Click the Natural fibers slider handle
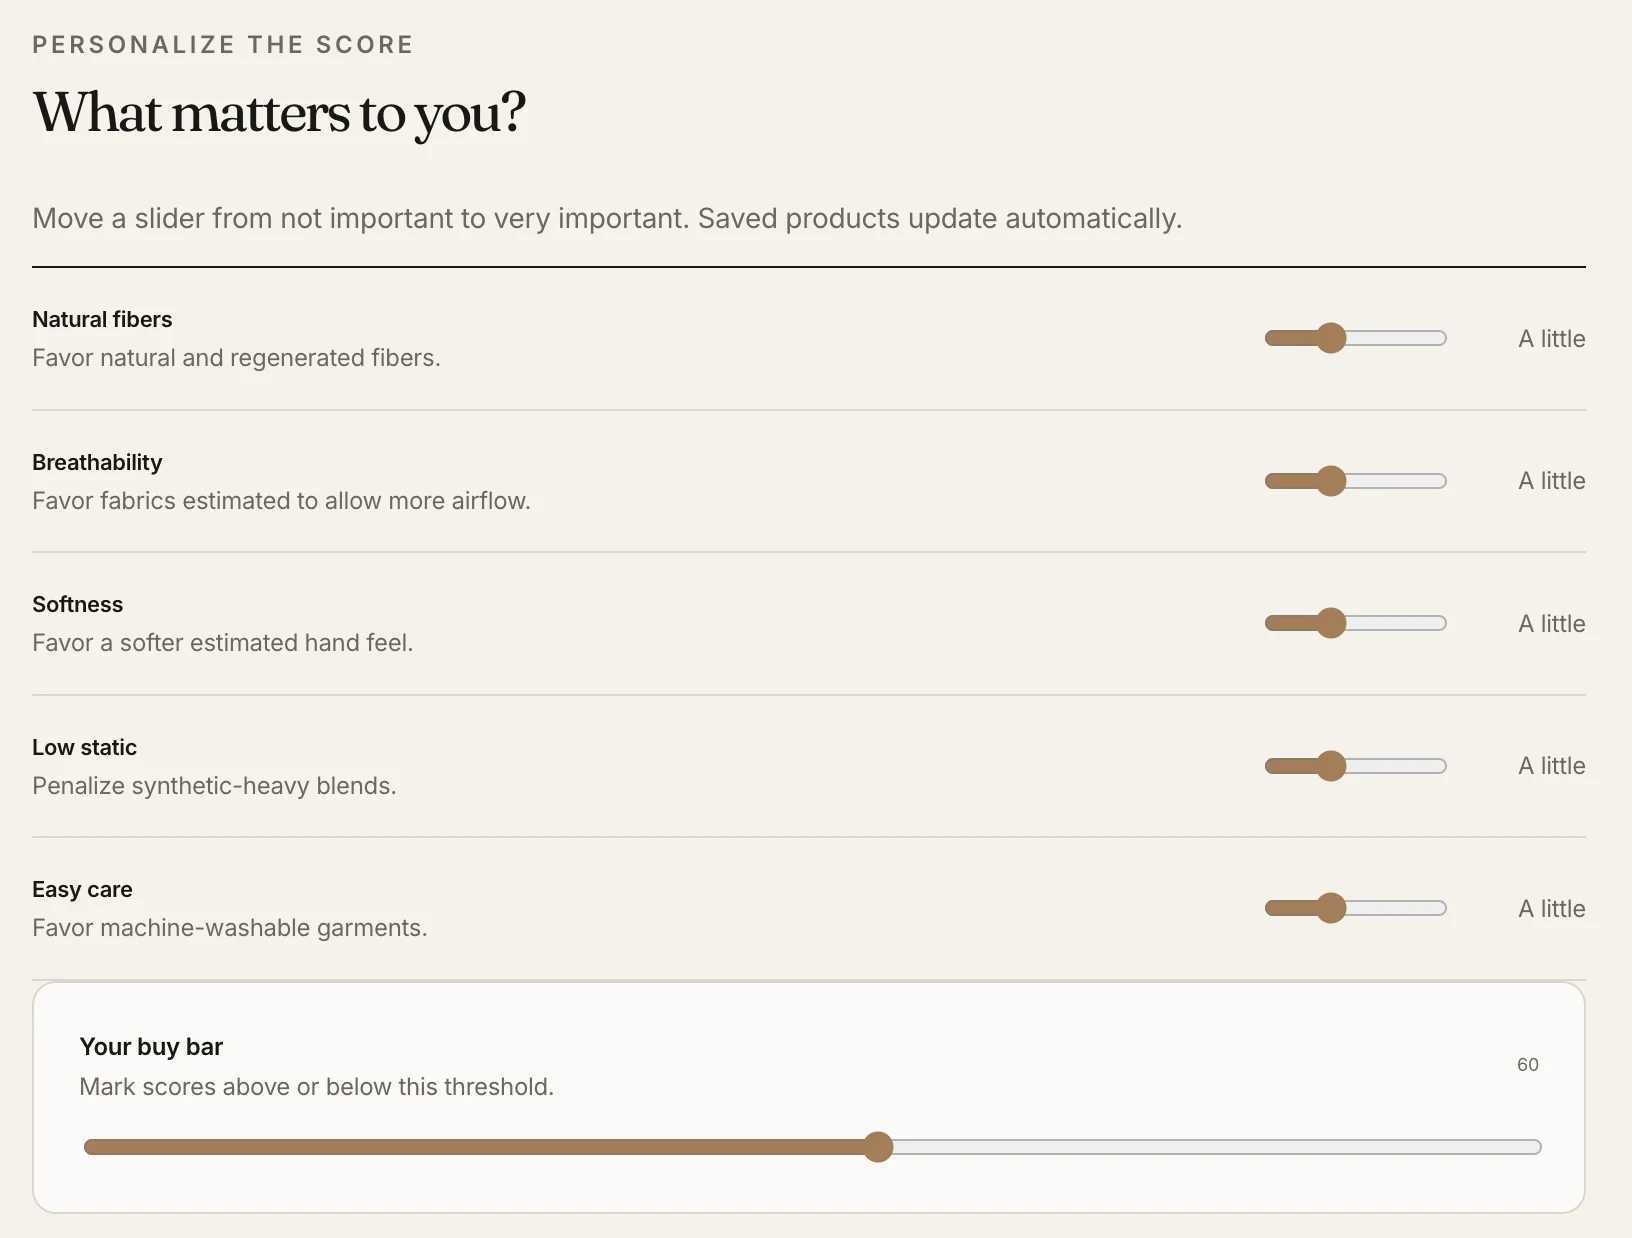This screenshot has width=1632, height=1238. [x=1331, y=338]
